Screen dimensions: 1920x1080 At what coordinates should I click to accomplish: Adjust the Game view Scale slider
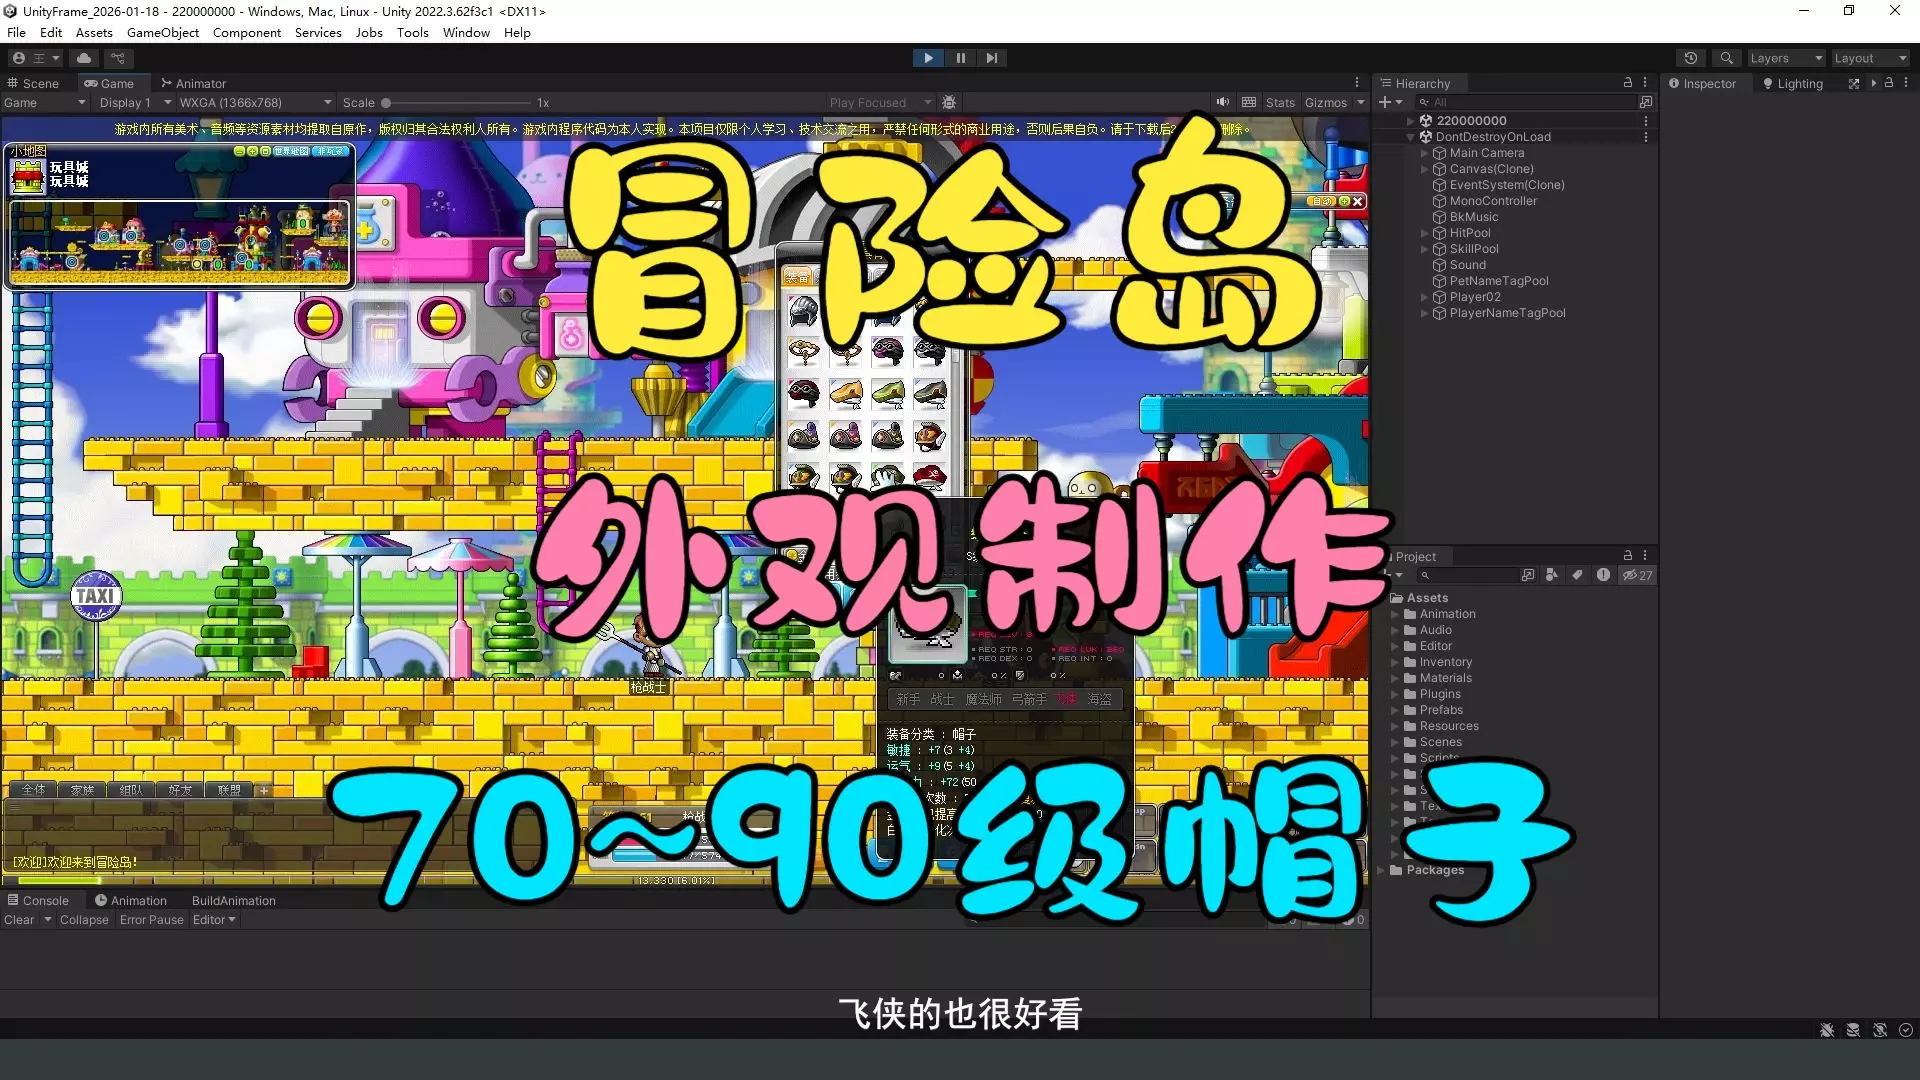[457, 103]
